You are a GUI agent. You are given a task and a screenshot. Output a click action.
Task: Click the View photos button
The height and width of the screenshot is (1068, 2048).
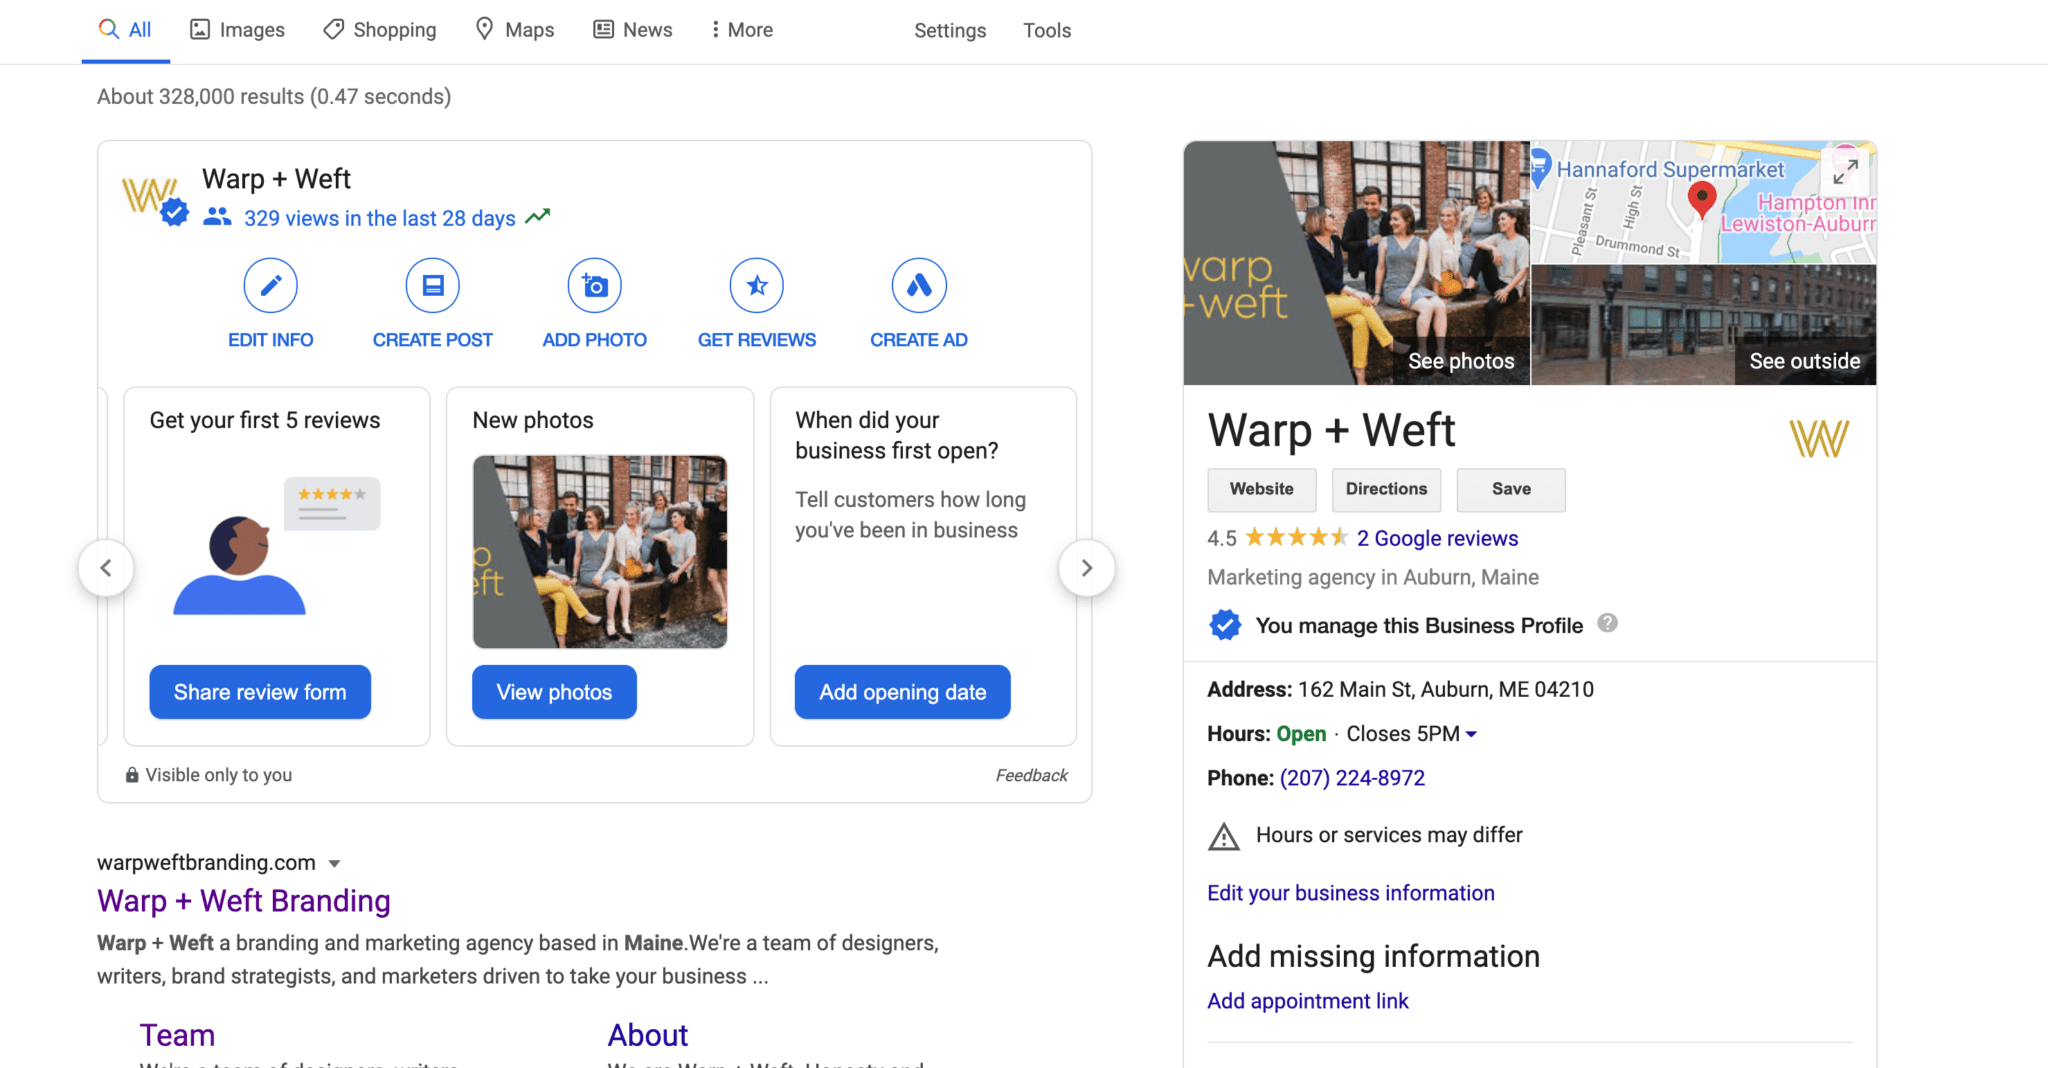click(554, 692)
